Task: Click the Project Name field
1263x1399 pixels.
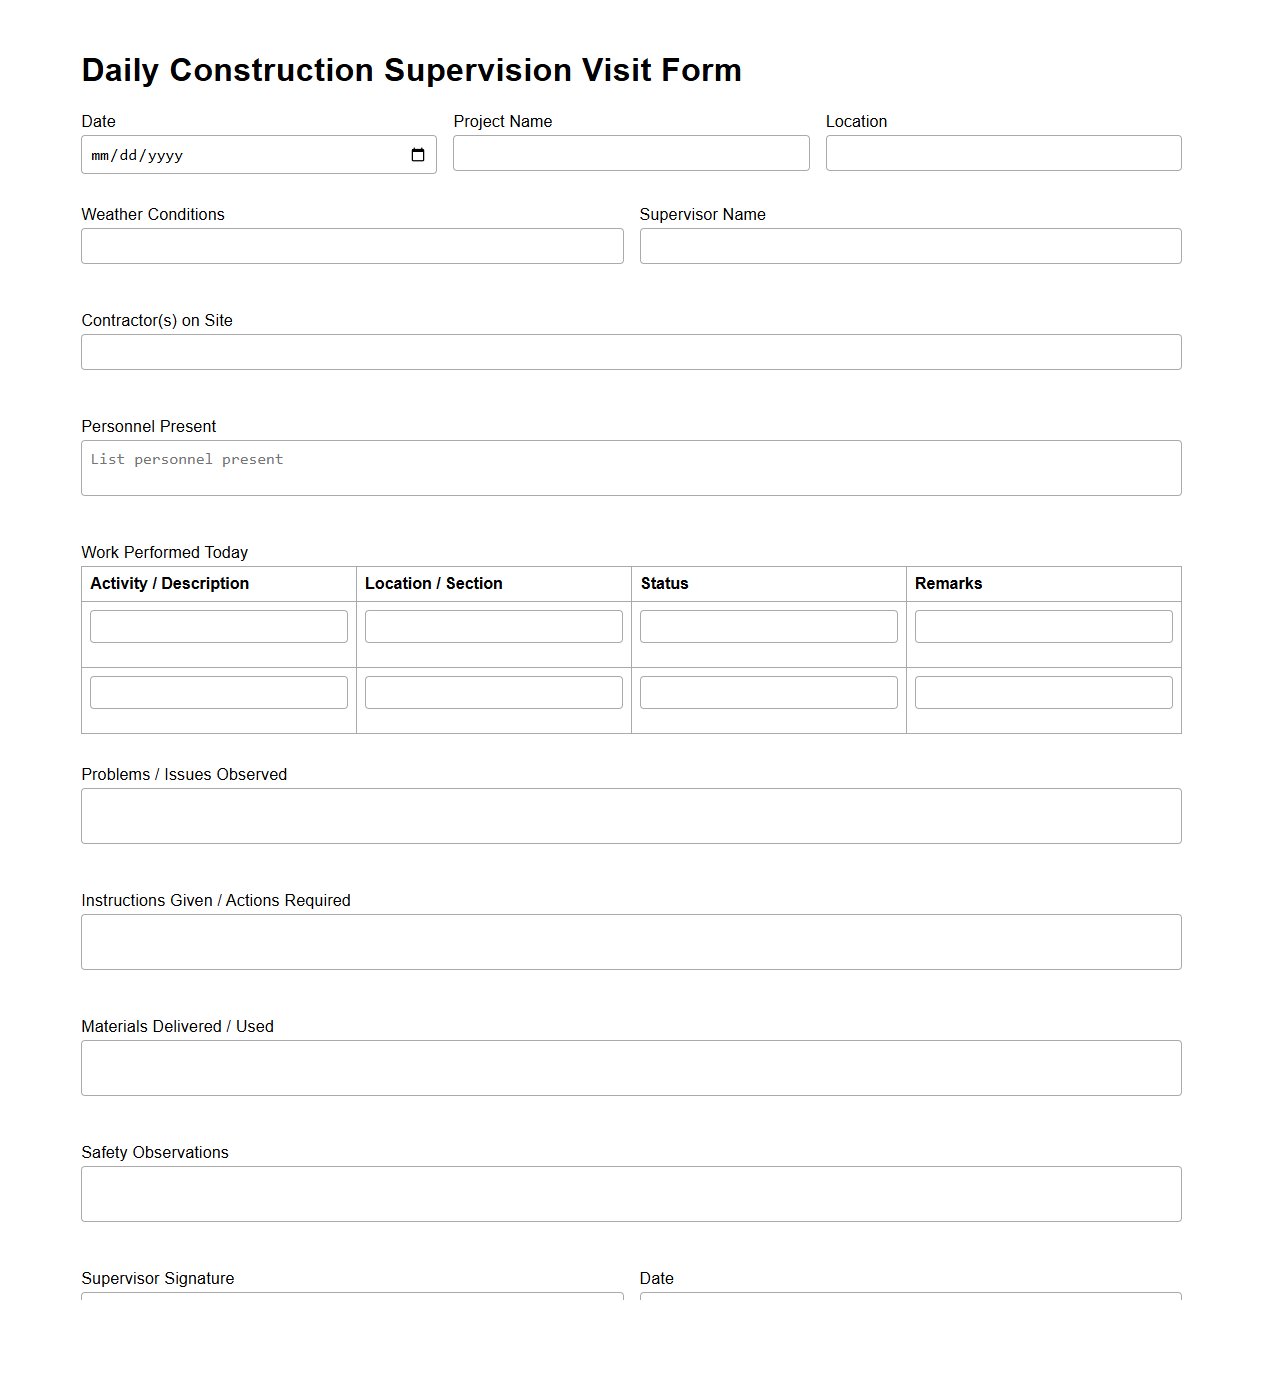Action: point(631,152)
